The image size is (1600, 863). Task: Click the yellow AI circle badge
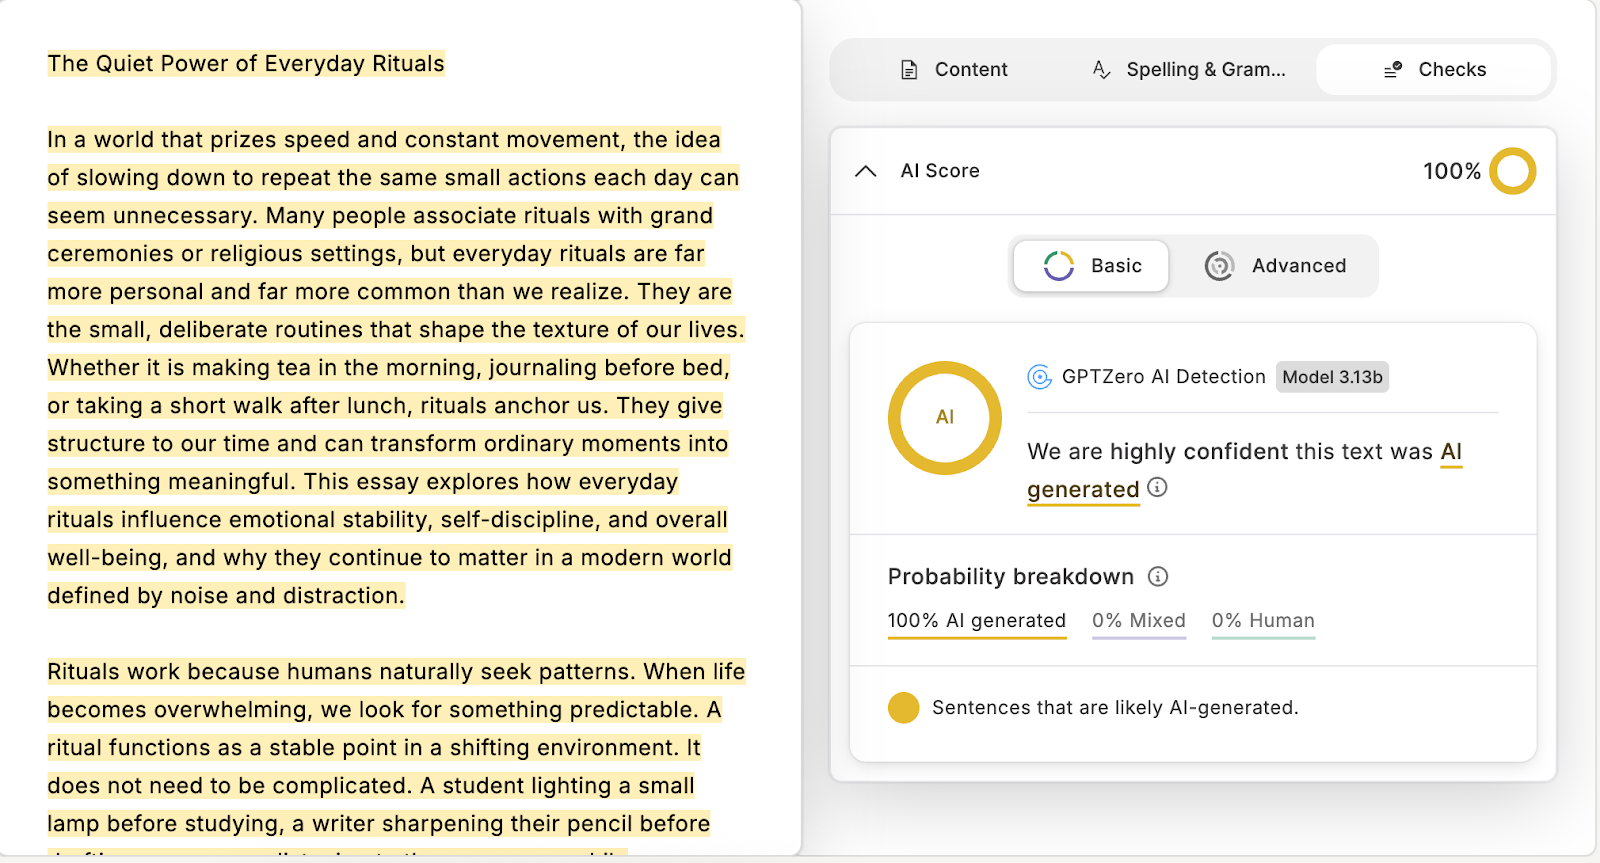pos(943,417)
